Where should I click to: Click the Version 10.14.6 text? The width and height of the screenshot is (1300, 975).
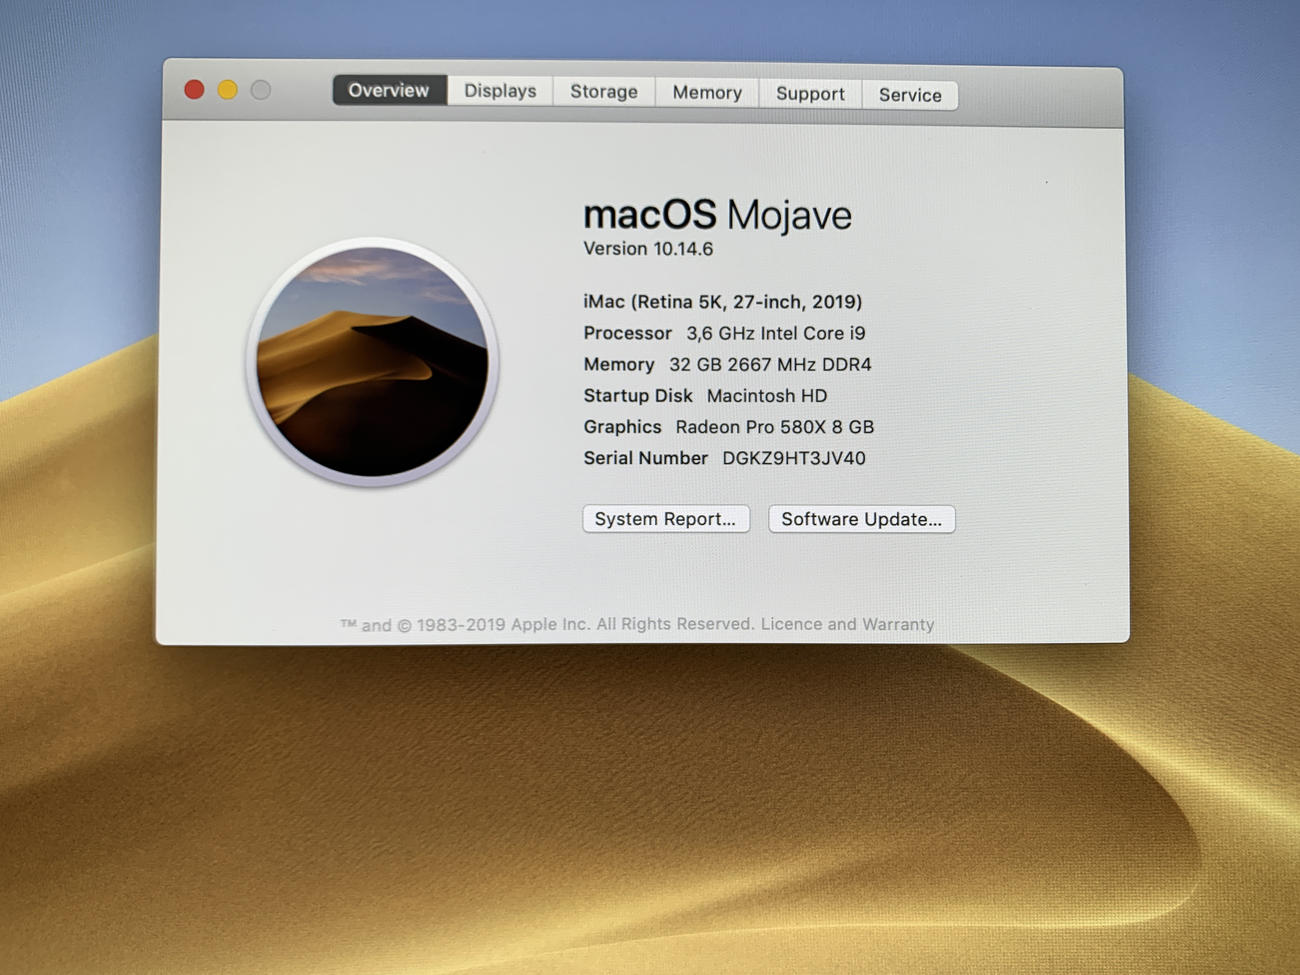[648, 249]
